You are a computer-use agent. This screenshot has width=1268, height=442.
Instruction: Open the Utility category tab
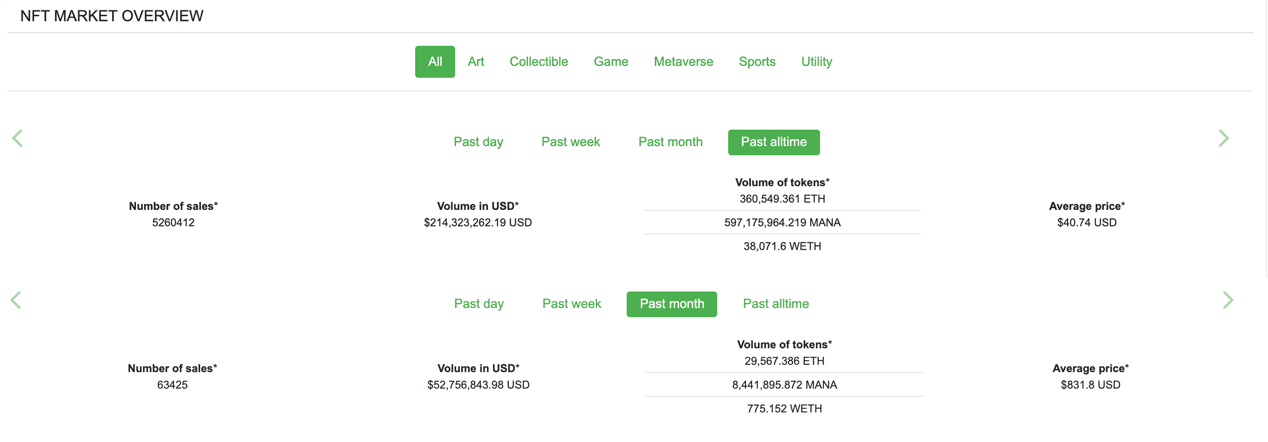[x=816, y=62]
